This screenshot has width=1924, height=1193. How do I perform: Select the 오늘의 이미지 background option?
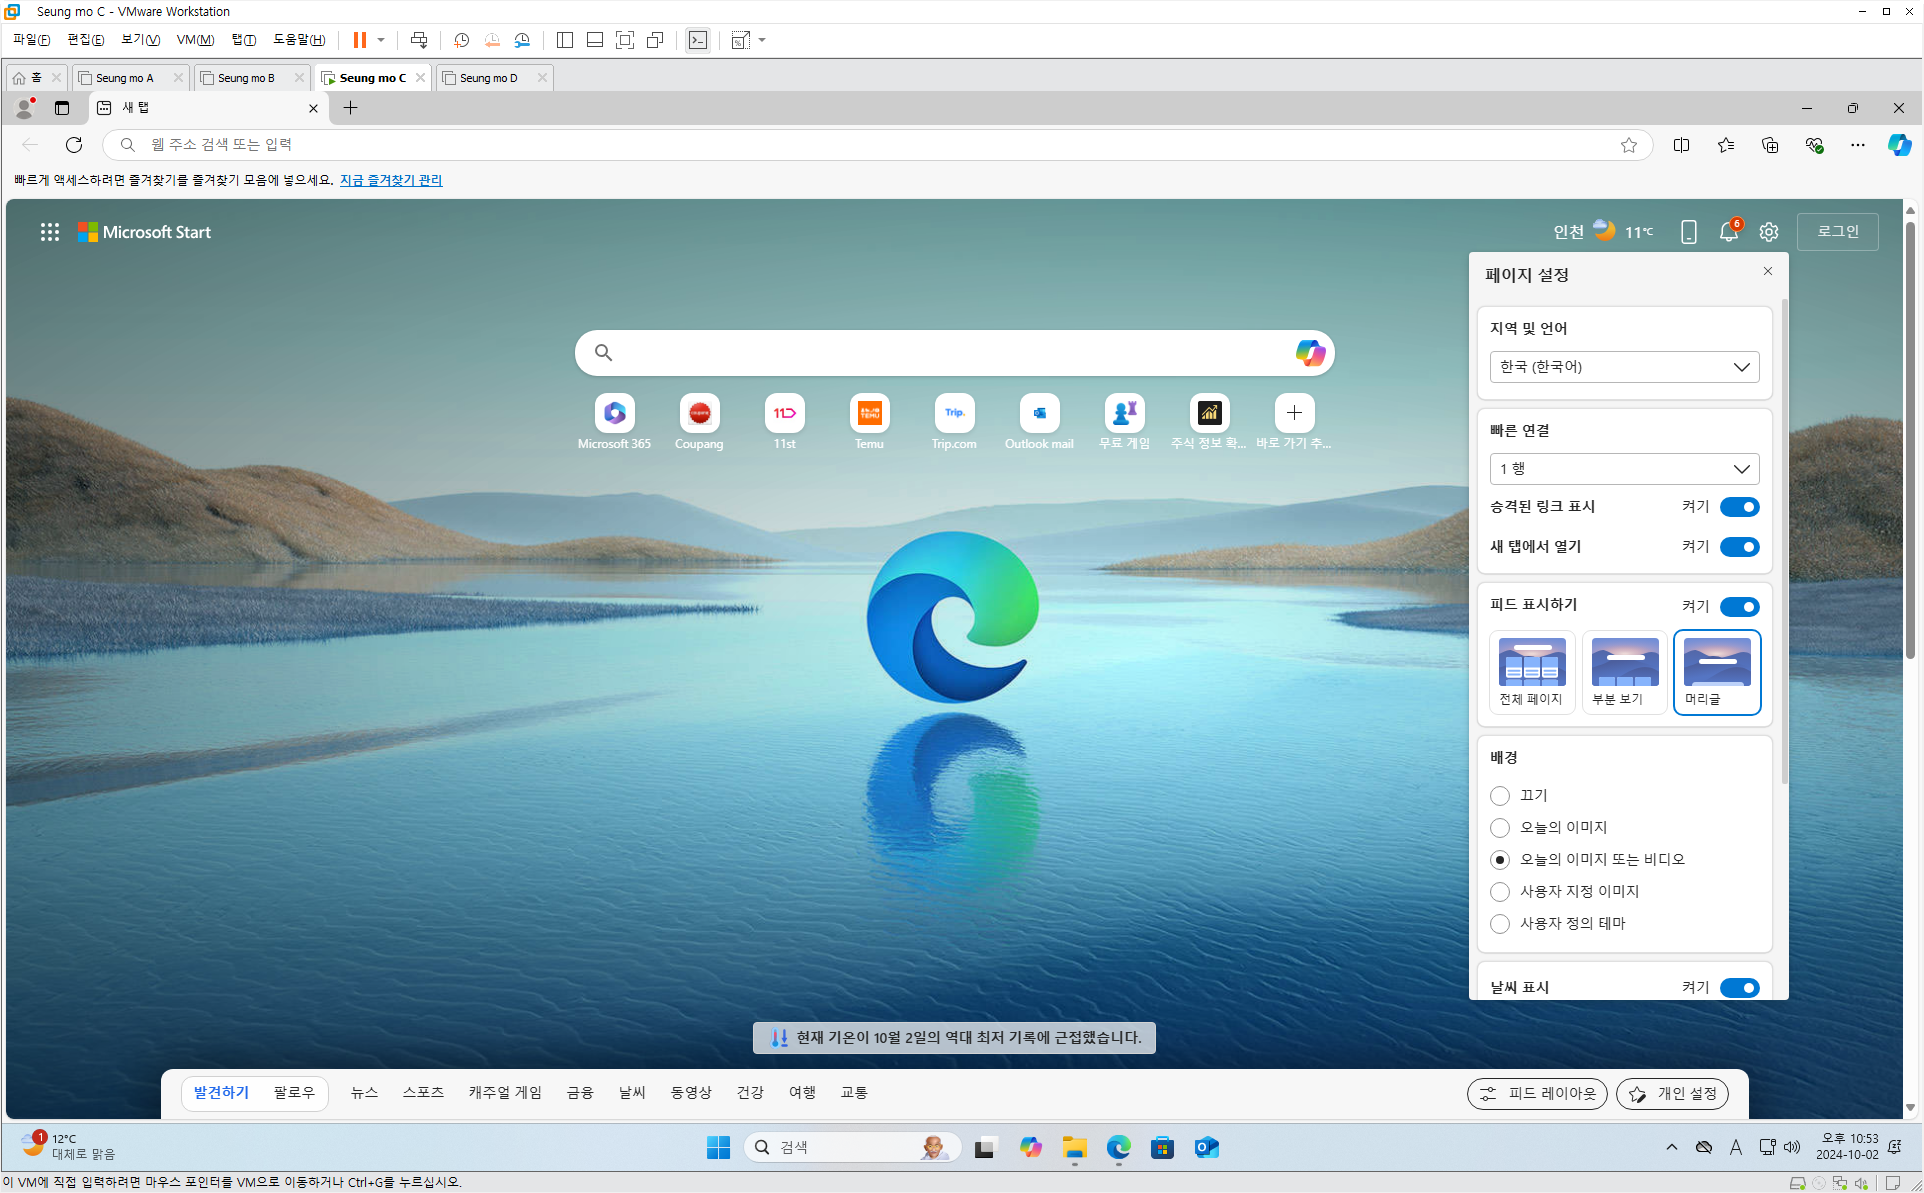click(x=1500, y=828)
